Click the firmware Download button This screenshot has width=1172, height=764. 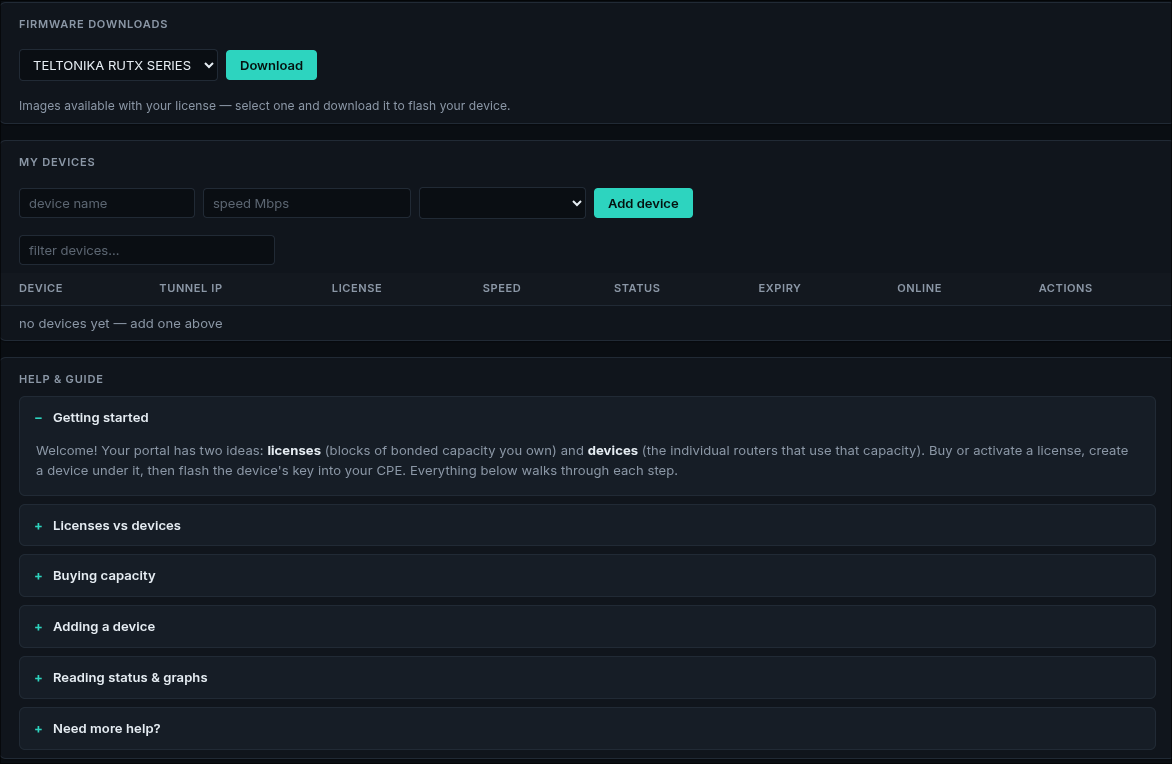coord(271,65)
